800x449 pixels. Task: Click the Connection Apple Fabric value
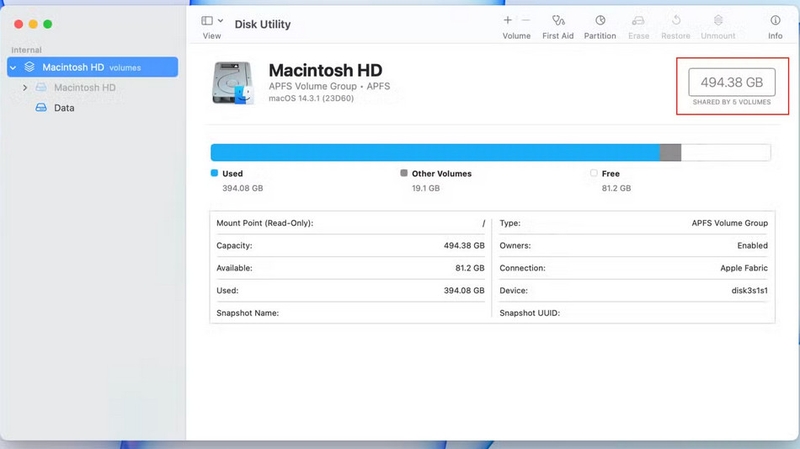(744, 268)
